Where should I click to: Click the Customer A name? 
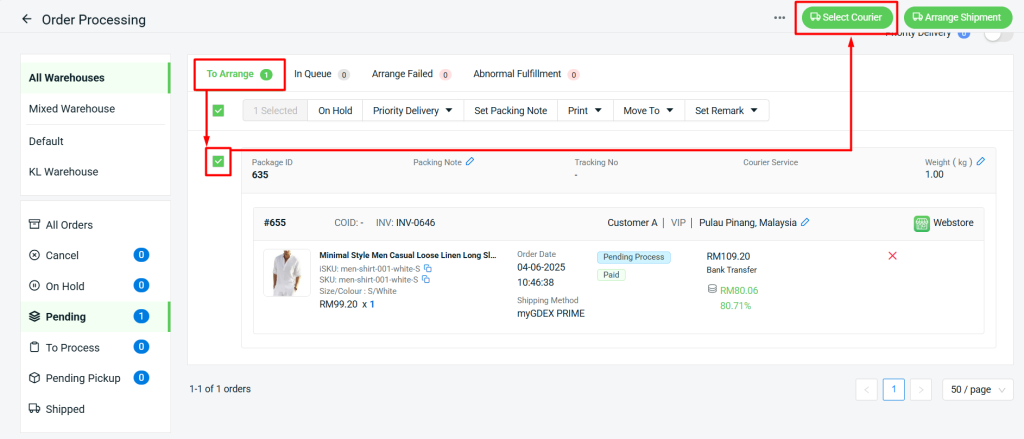click(632, 223)
